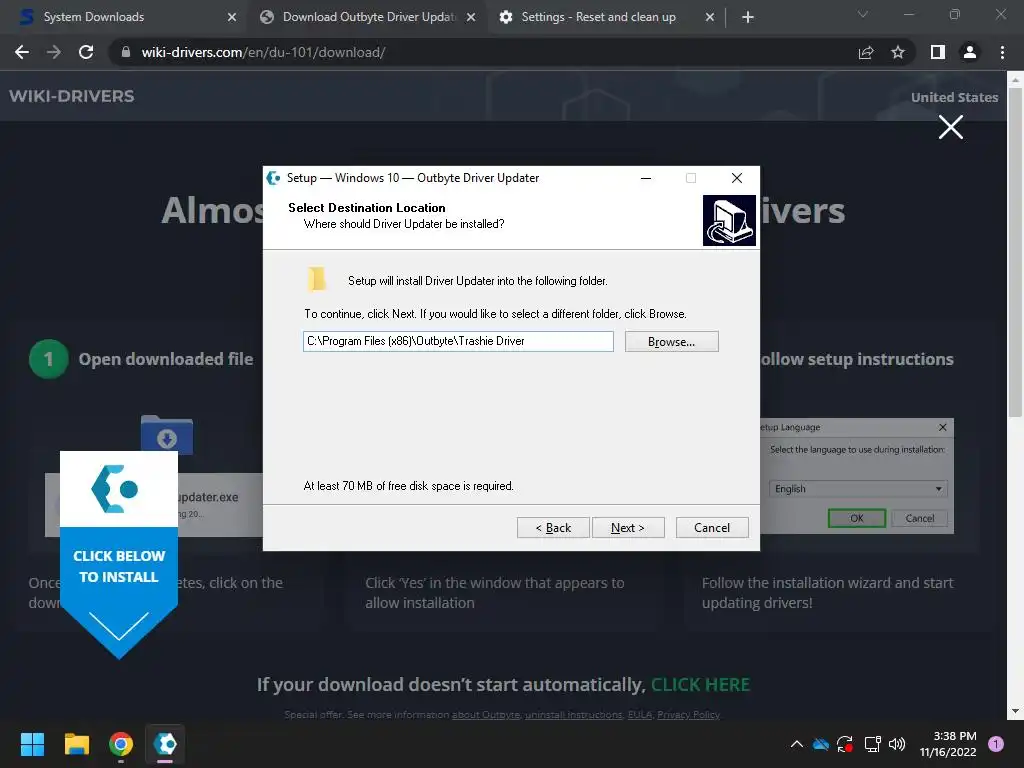The width and height of the screenshot is (1024, 768).
Task: Bookmark this page with star icon
Action: (898, 52)
